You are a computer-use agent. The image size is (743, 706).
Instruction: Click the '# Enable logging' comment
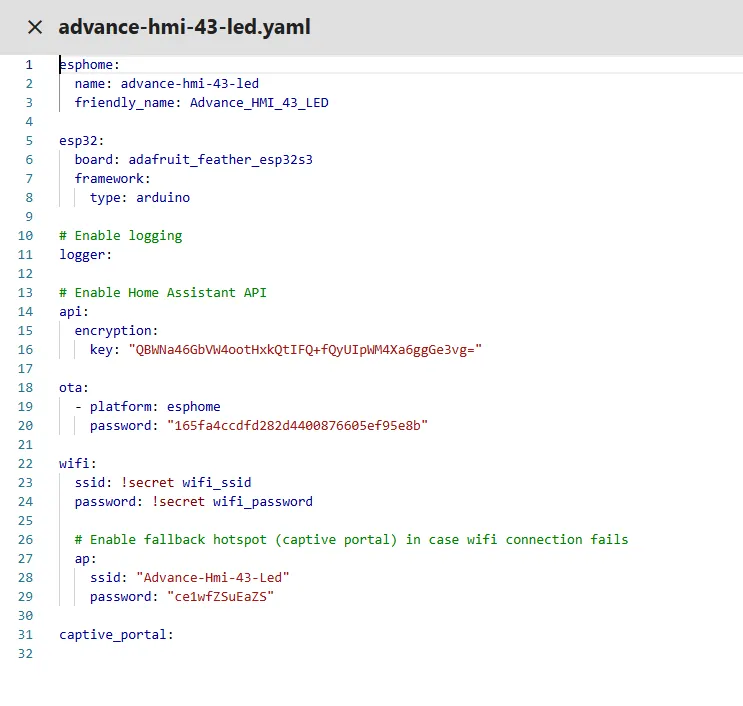pos(120,236)
